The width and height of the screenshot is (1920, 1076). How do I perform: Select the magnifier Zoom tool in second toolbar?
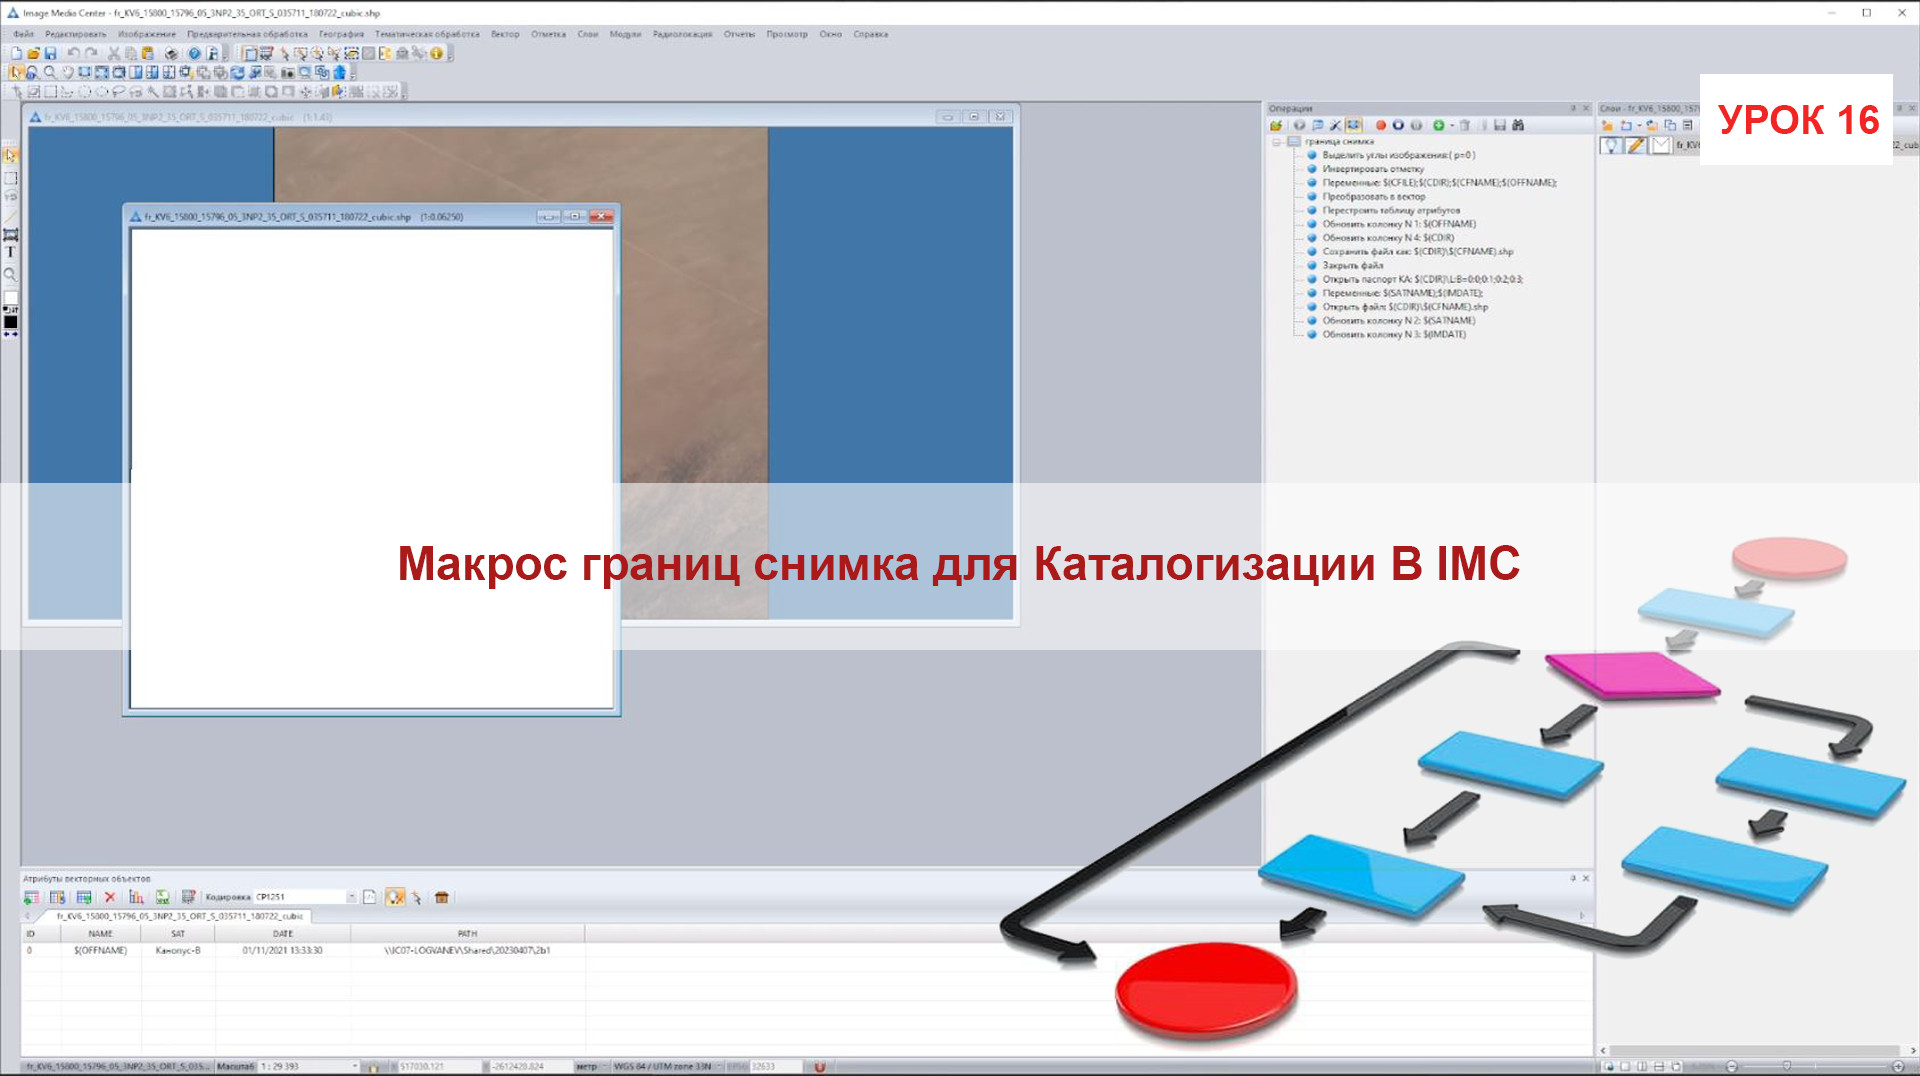tap(49, 72)
